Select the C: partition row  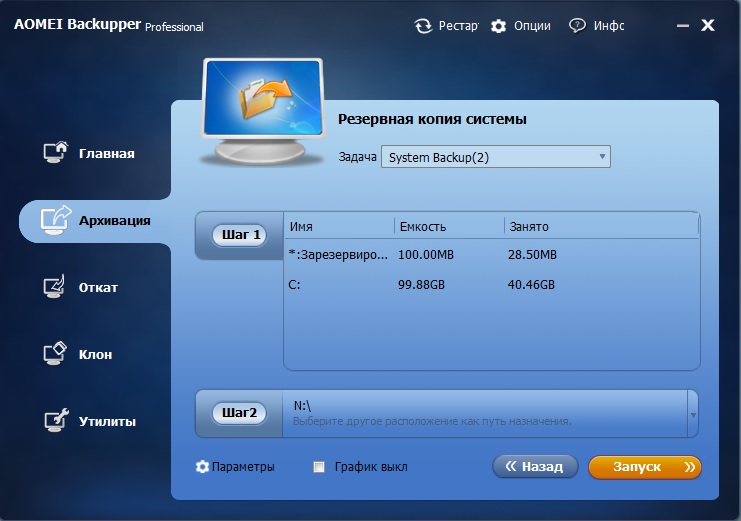pyautogui.click(x=491, y=285)
